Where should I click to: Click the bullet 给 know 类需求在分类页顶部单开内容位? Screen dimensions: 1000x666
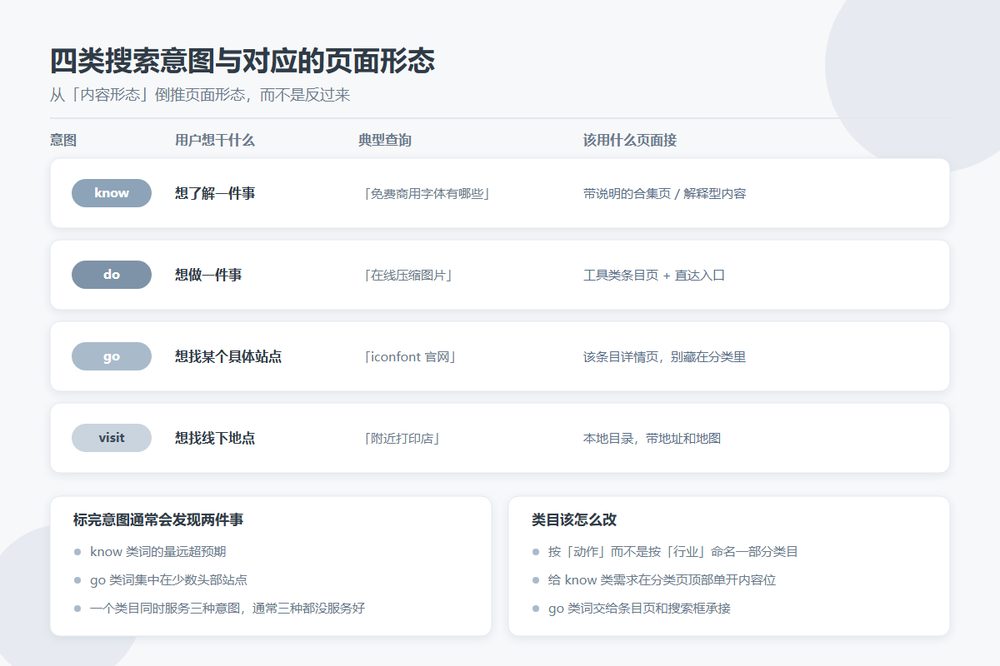[662, 580]
